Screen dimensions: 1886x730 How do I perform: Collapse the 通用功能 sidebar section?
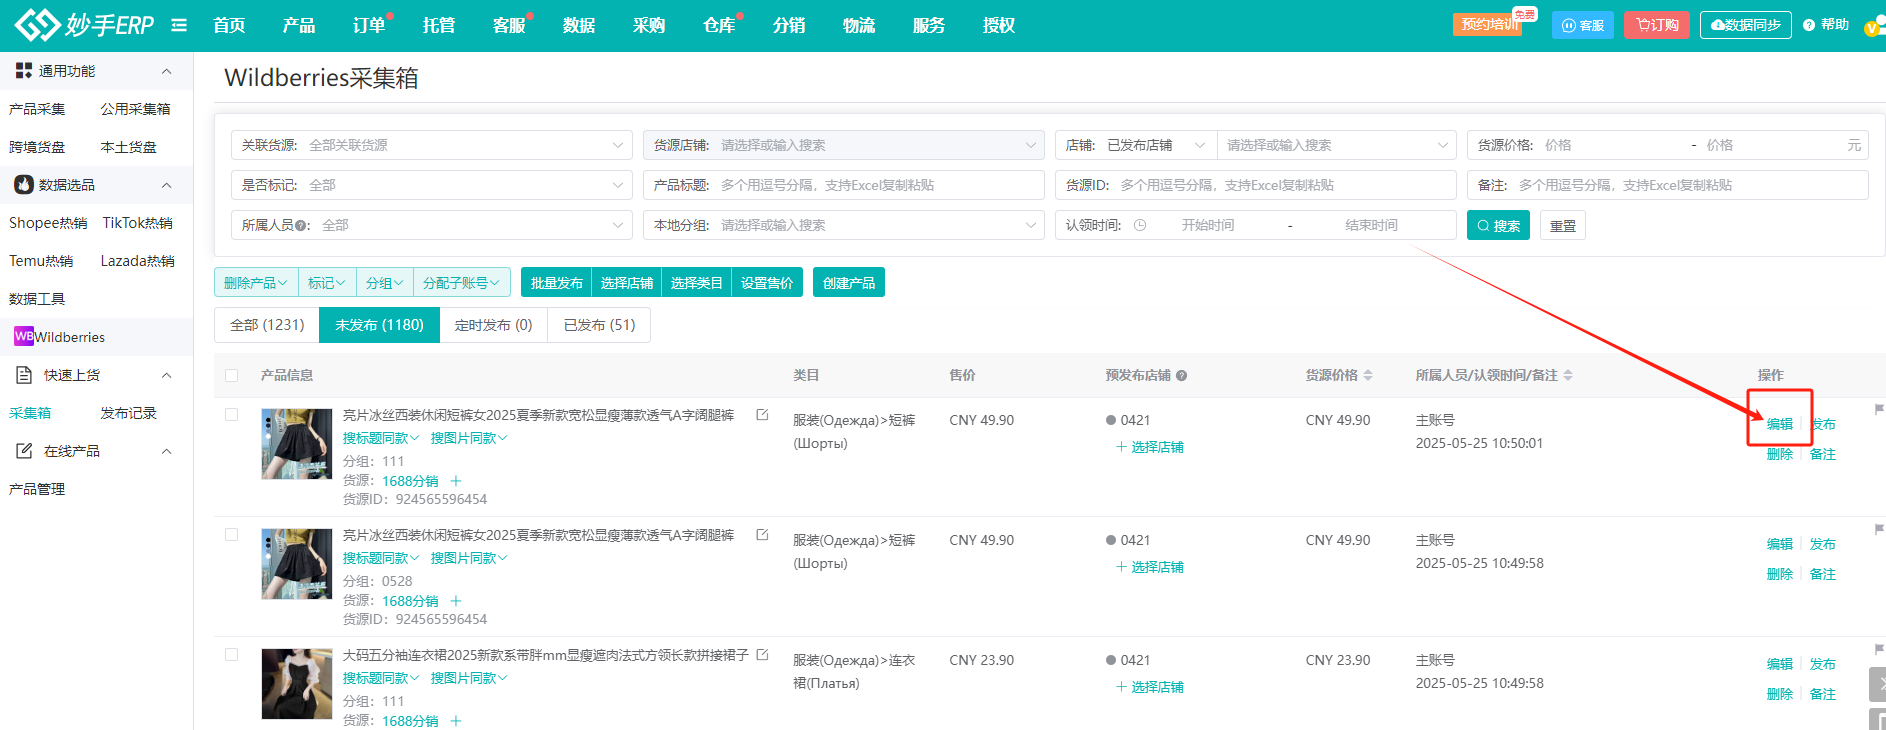tap(166, 71)
